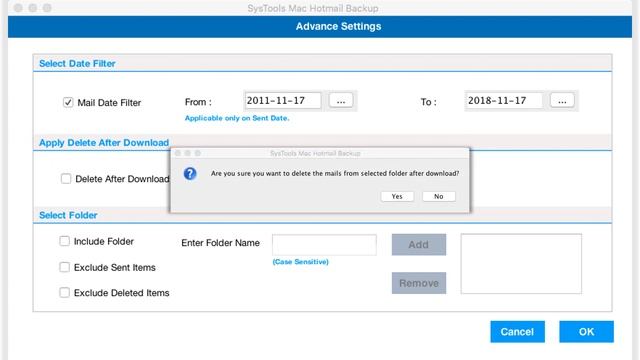Click the To date field 2018-11-17
The image size is (640, 360).
[x=504, y=101]
